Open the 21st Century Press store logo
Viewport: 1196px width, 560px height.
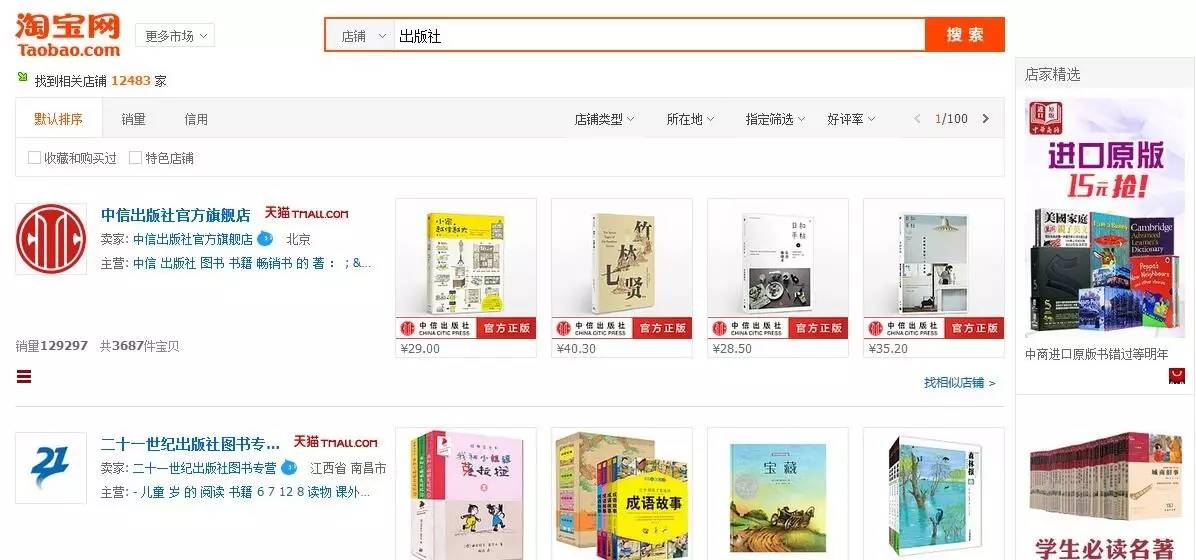click(51, 468)
